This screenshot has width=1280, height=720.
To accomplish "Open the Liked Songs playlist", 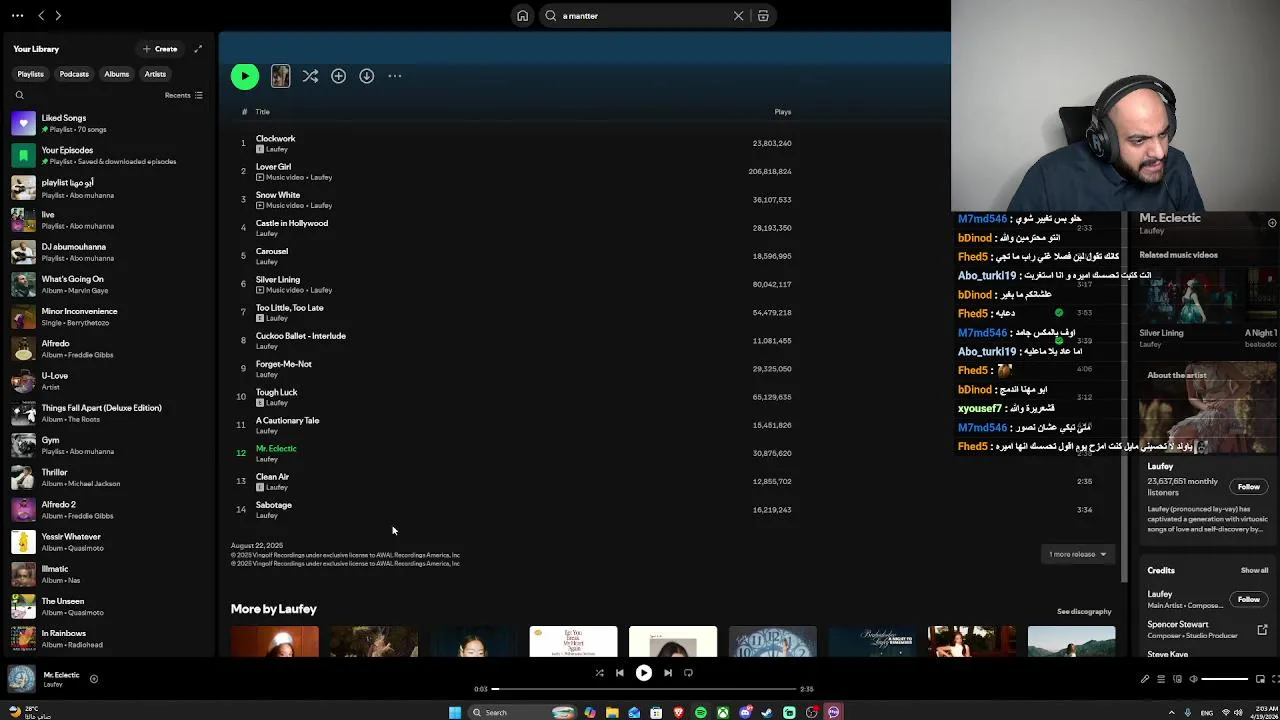I will (108, 123).
